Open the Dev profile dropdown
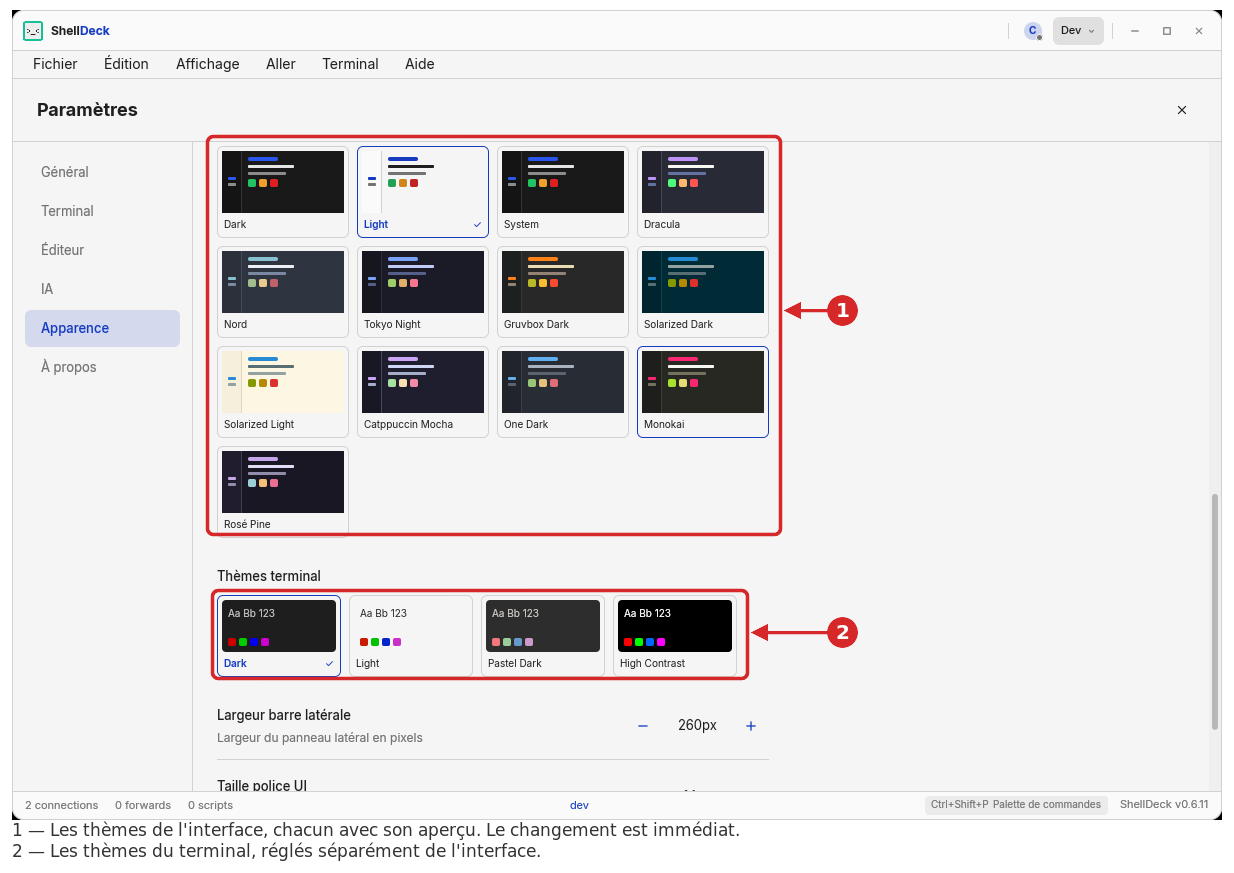The height and width of the screenshot is (873, 1234). click(1078, 31)
